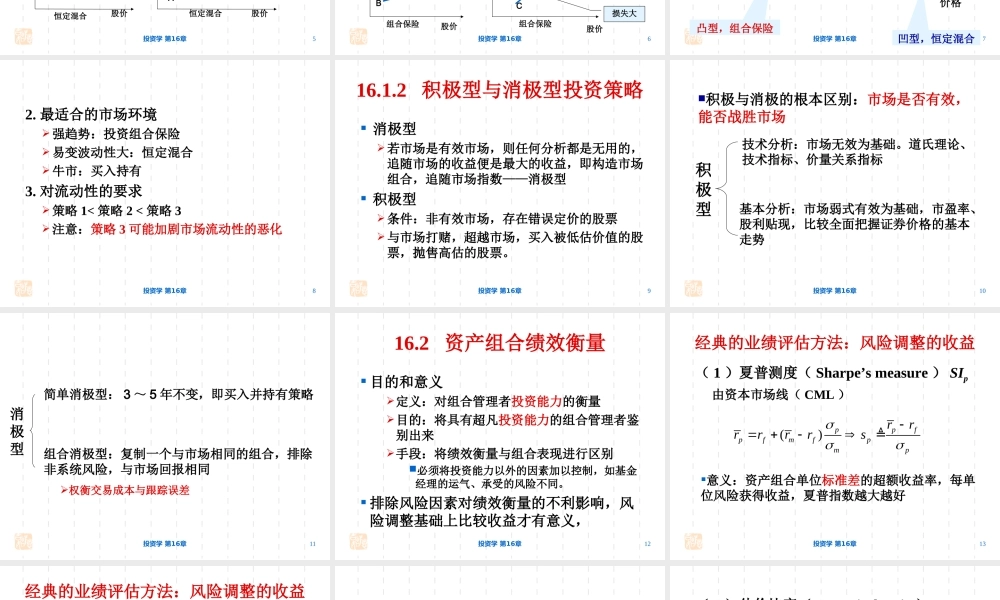Click the seal watermark icon on slide 8
This screenshot has height=600, width=1000.
24,290
